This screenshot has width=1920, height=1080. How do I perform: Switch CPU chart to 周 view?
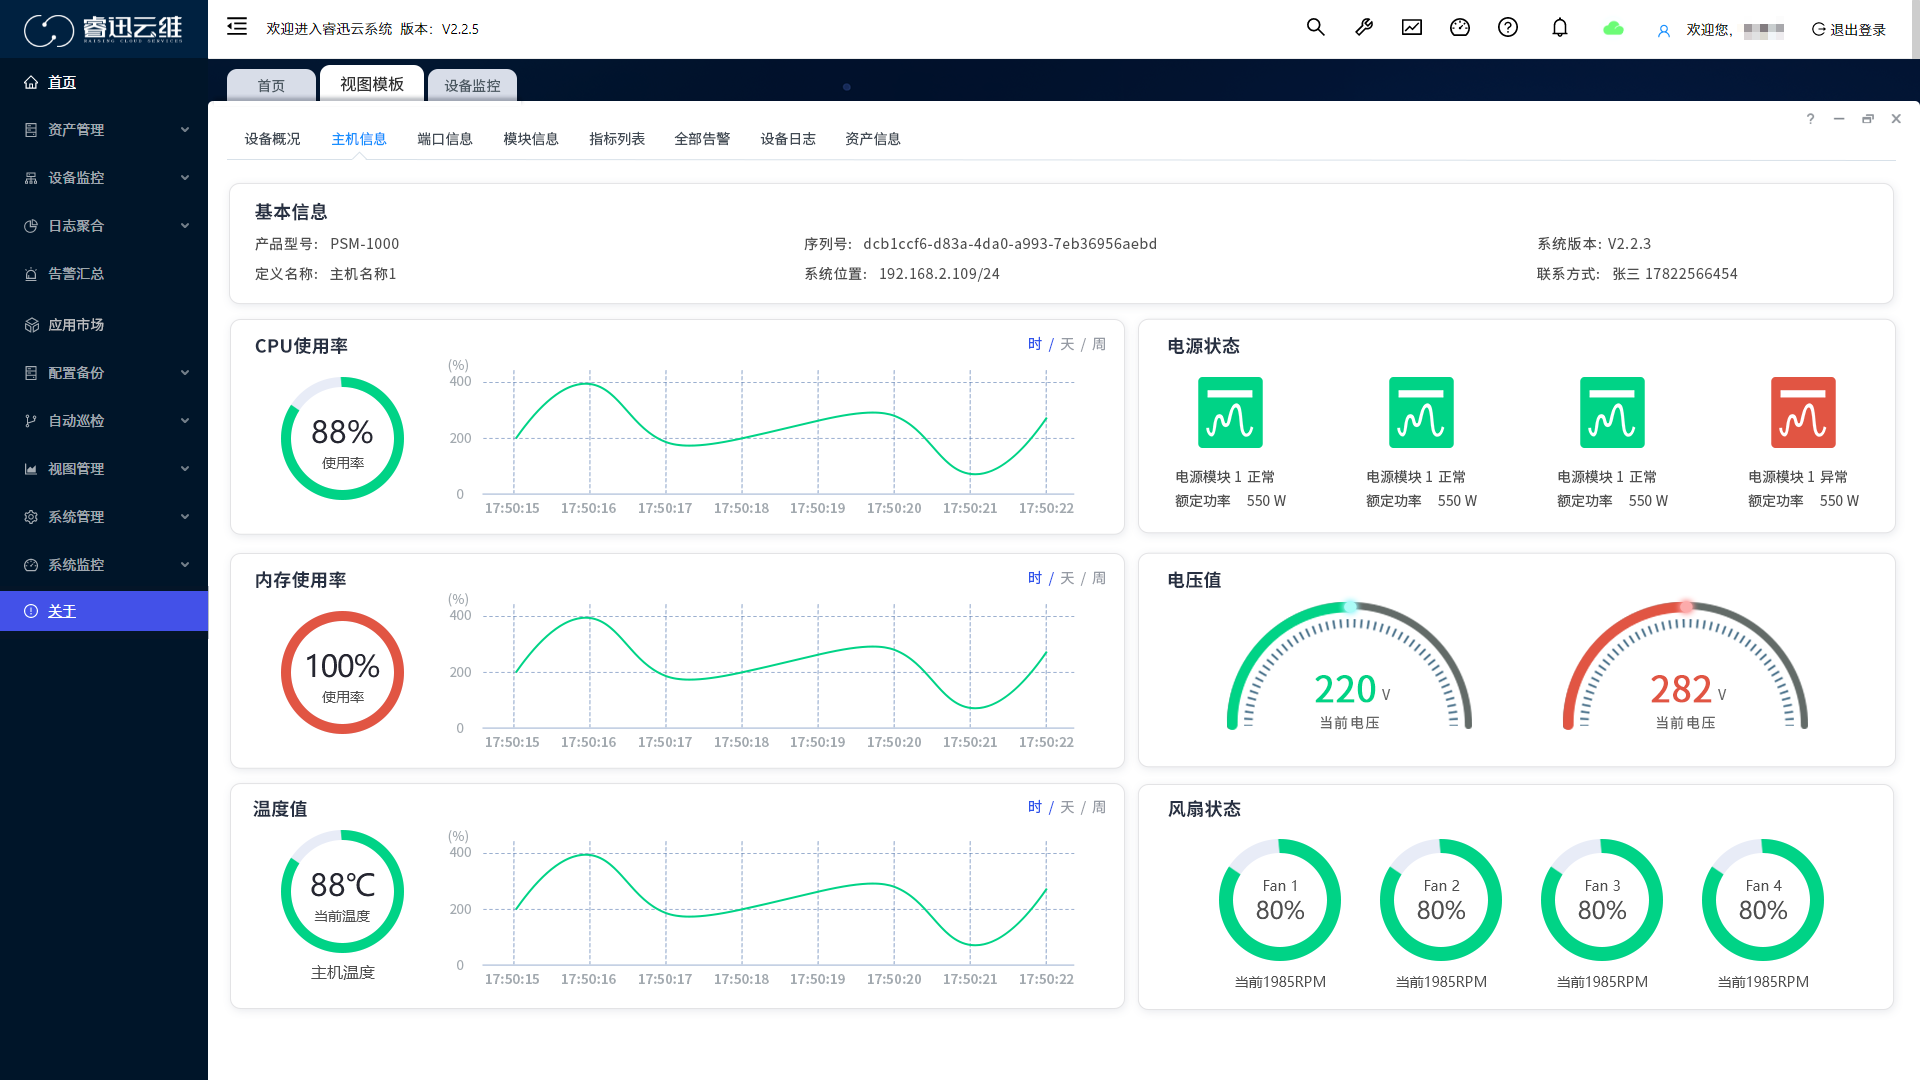[1099, 344]
